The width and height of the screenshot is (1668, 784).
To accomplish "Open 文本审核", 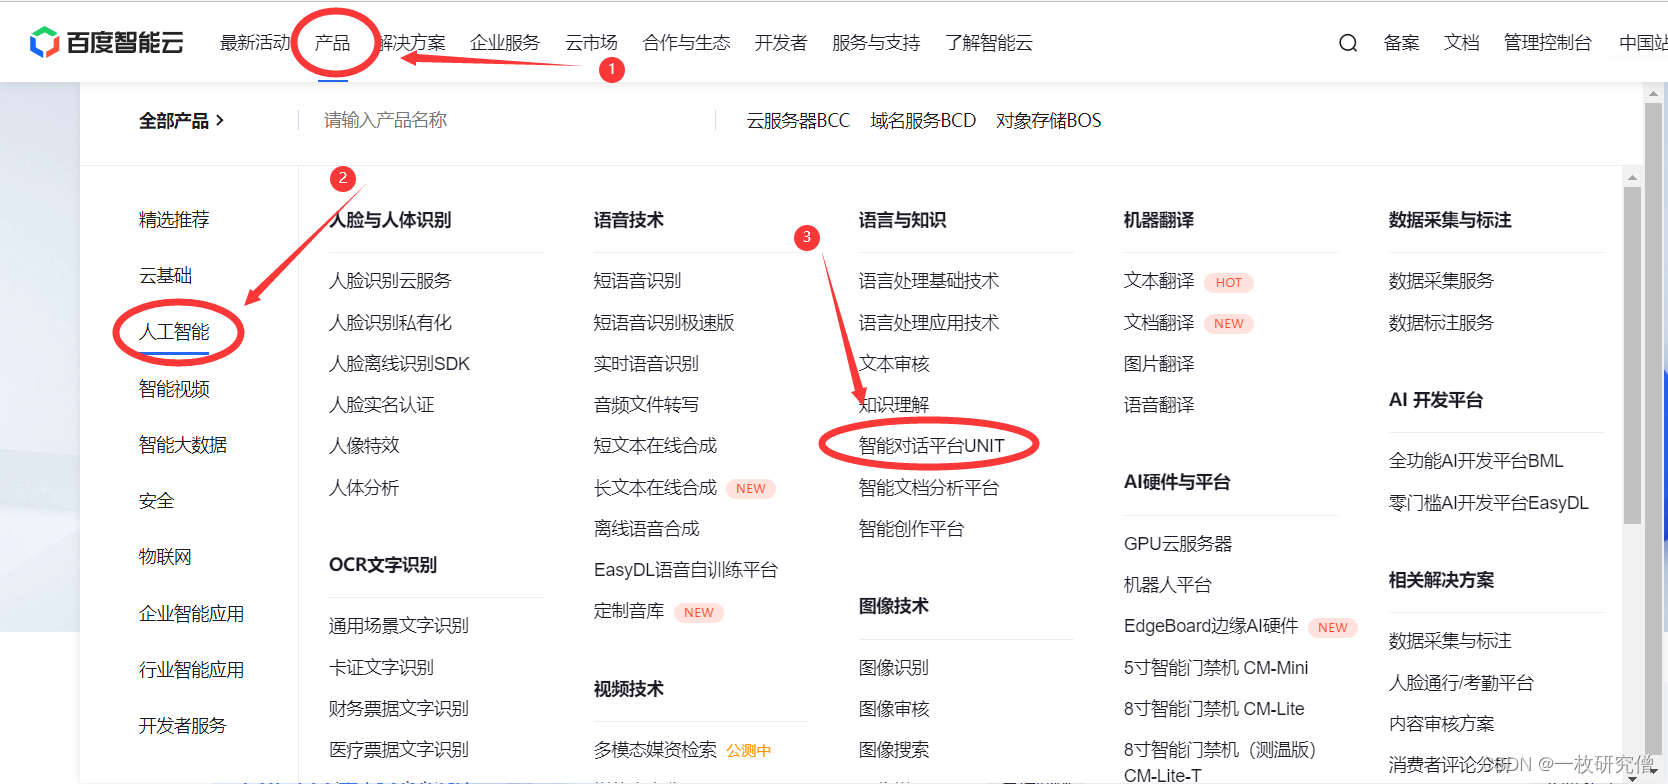I will [x=894, y=364].
